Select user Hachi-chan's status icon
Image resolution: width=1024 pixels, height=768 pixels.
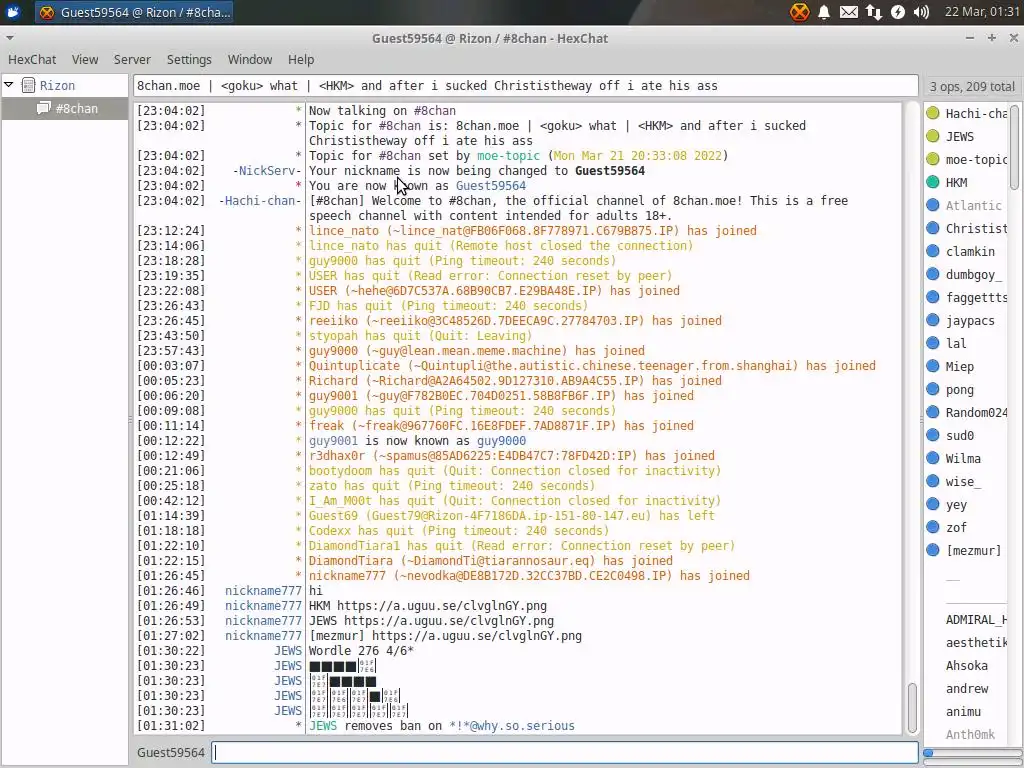(933, 113)
